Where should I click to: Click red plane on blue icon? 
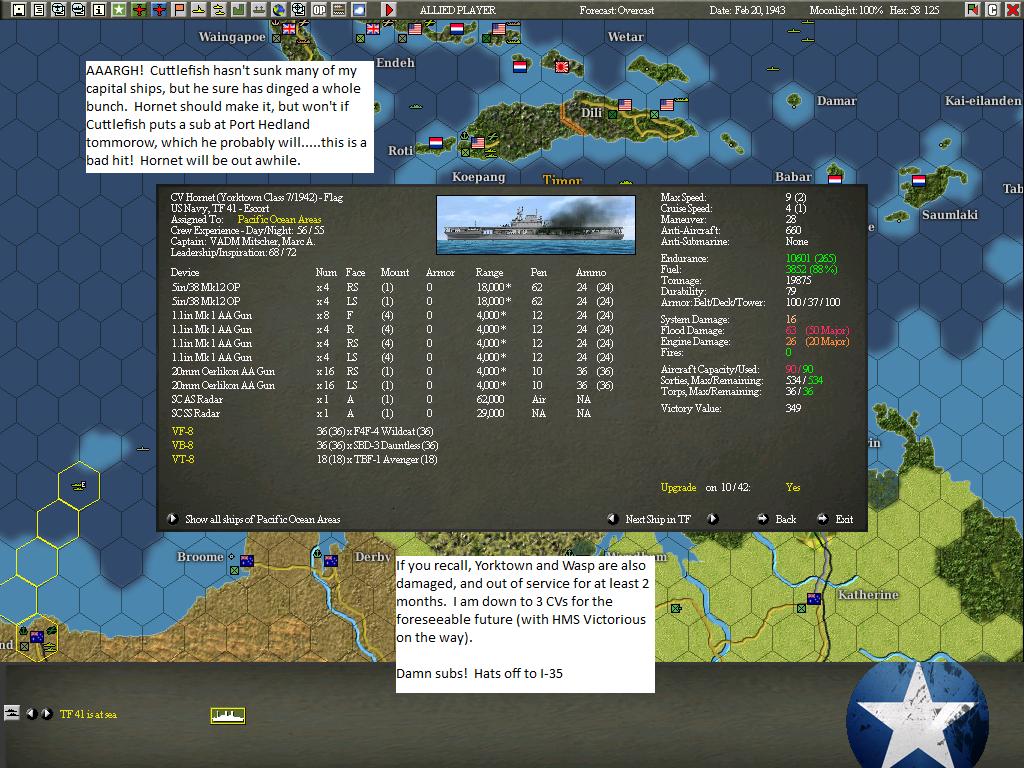click(159, 10)
